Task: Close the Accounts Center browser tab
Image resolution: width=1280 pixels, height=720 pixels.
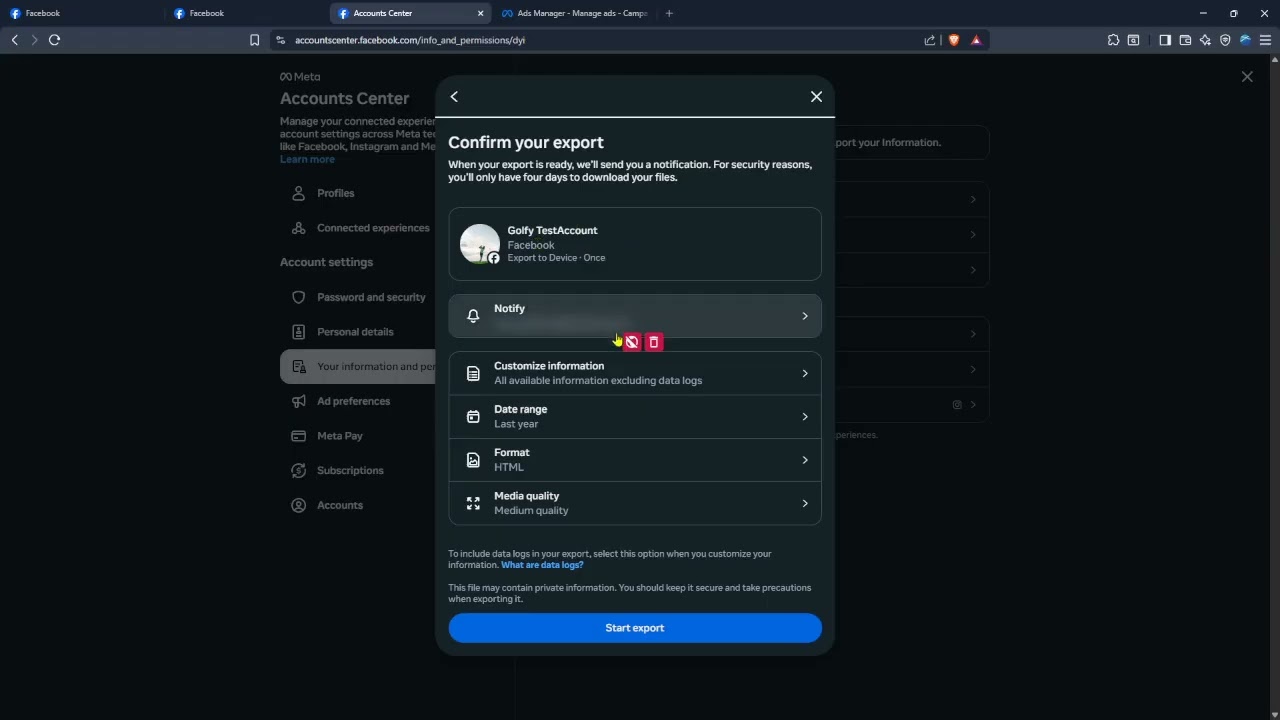Action: (x=480, y=13)
